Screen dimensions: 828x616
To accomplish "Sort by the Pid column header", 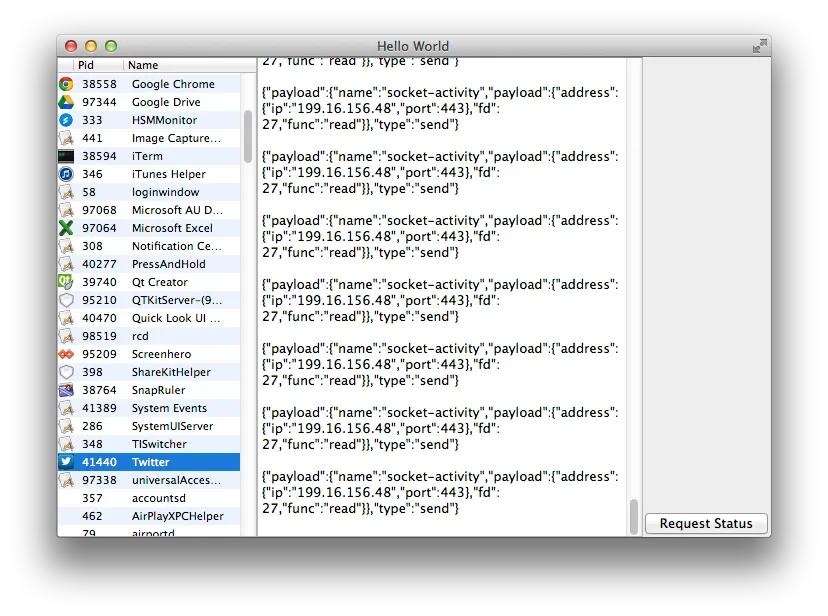I will tap(86, 65).
